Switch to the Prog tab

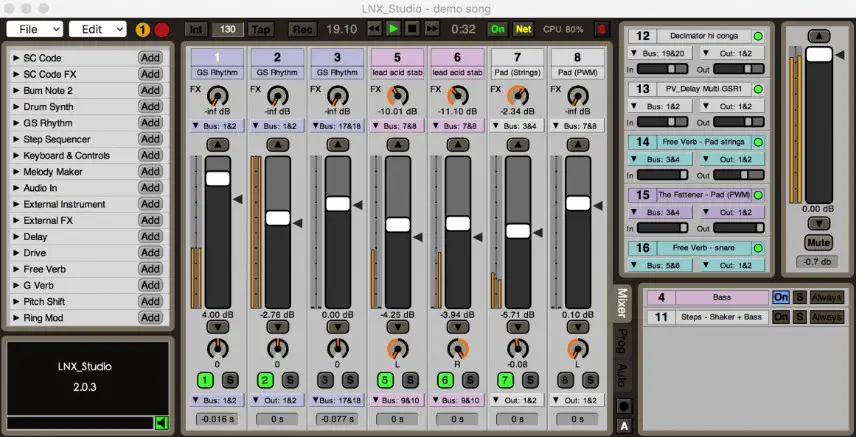[x=622, y=341]
